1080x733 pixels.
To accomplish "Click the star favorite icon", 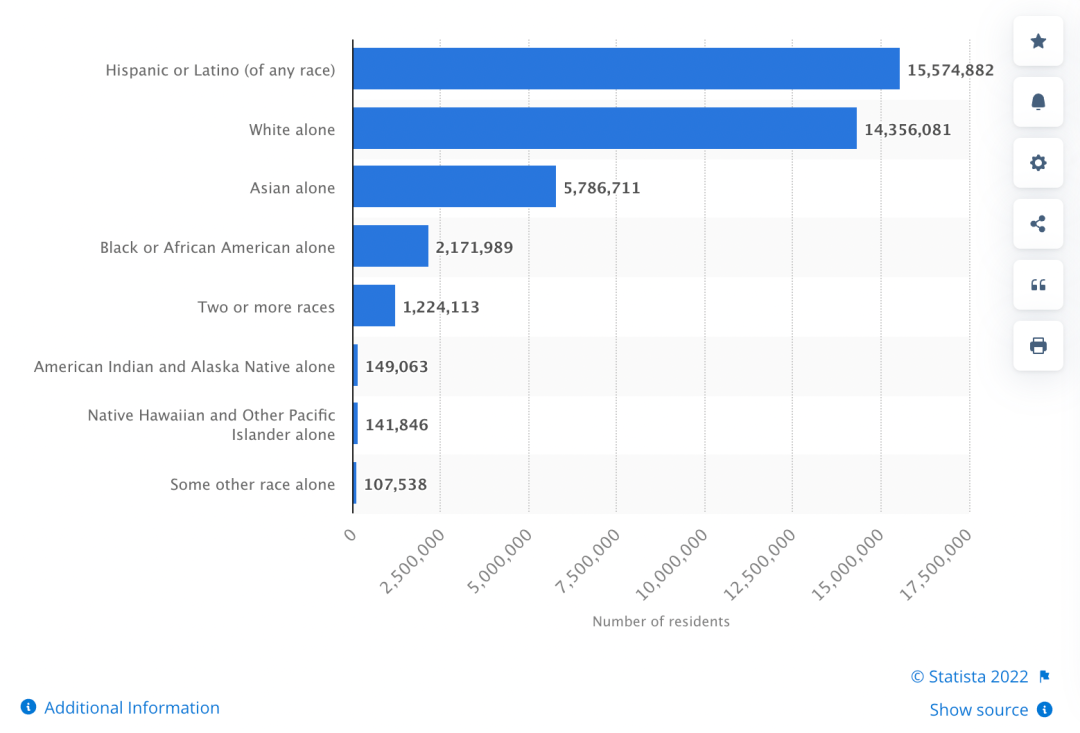I will click(1038, 41).
